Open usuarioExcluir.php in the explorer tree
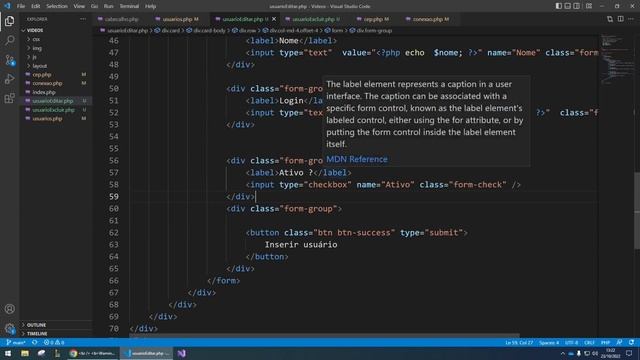Image resolution: width=640 pixels, height=360 pixels. pyautogui.click(x=53, y=110)
